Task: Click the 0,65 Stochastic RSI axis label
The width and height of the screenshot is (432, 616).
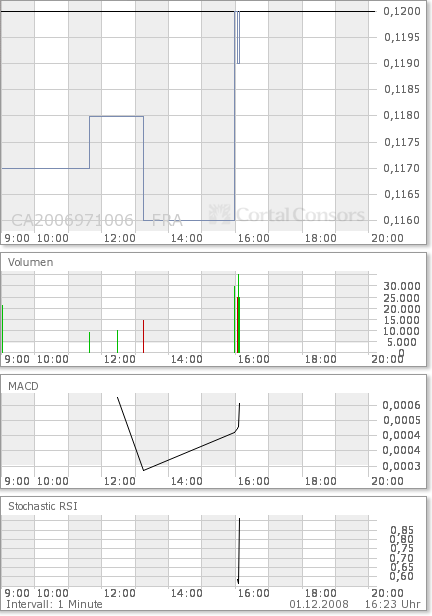Action: pos(402,567)
